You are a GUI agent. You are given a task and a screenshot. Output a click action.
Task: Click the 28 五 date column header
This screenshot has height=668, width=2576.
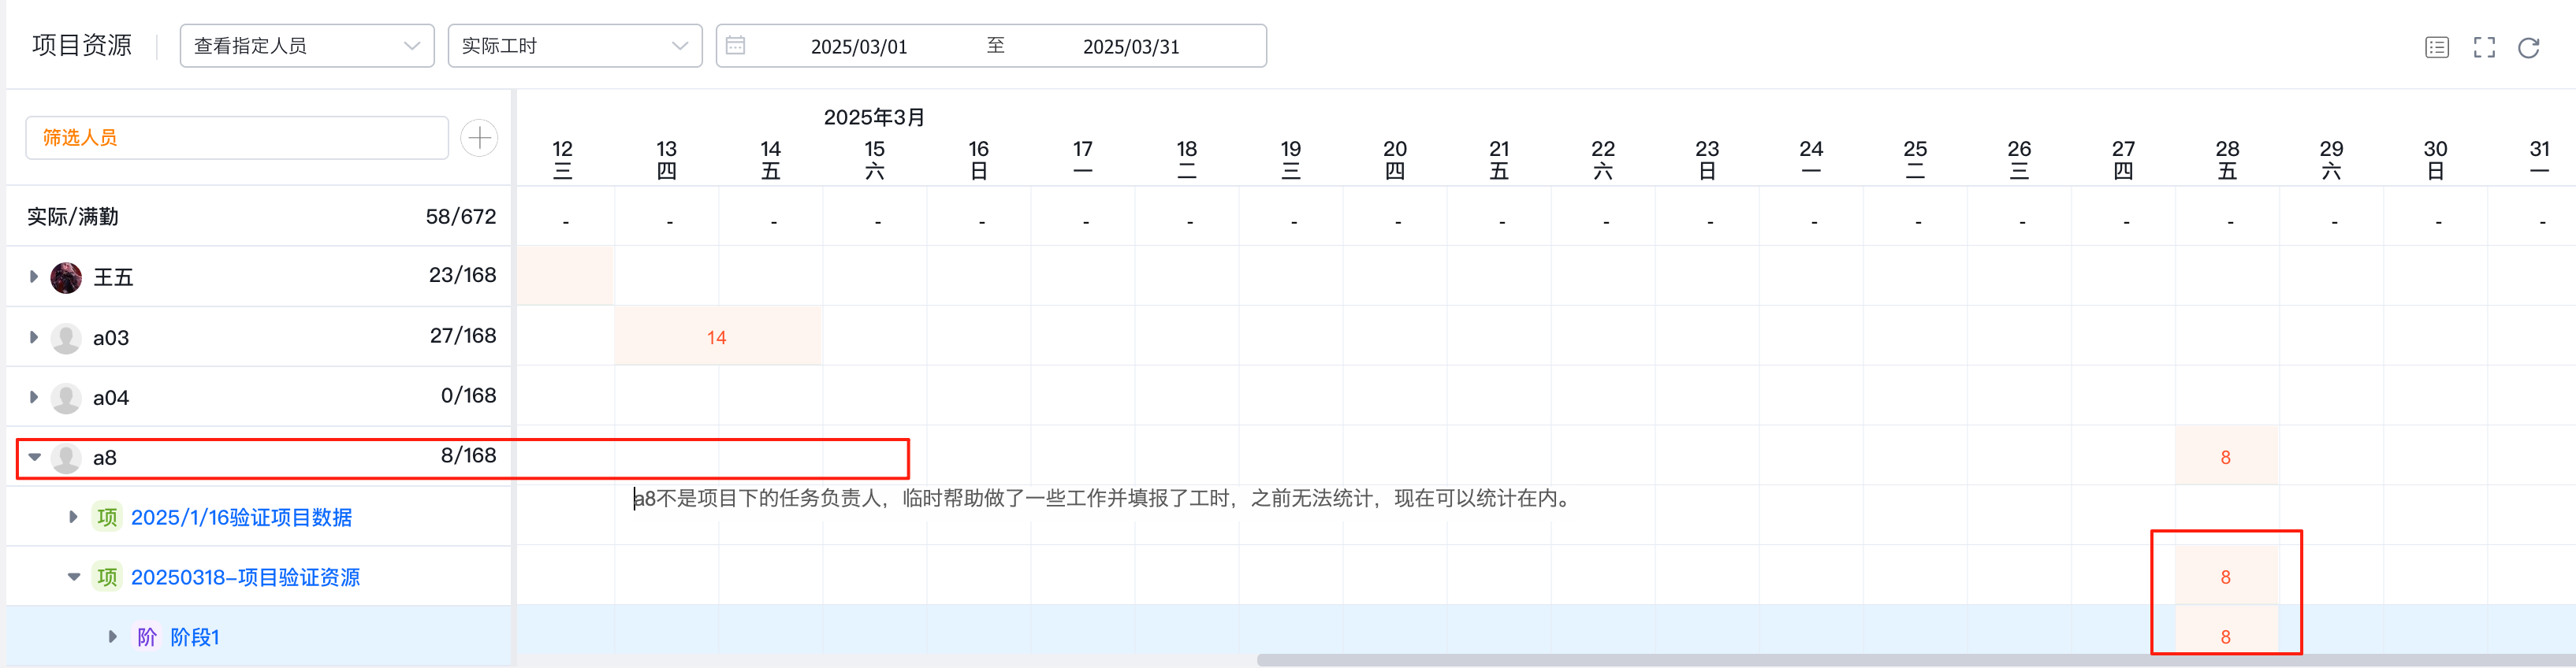pos(2227,159)
